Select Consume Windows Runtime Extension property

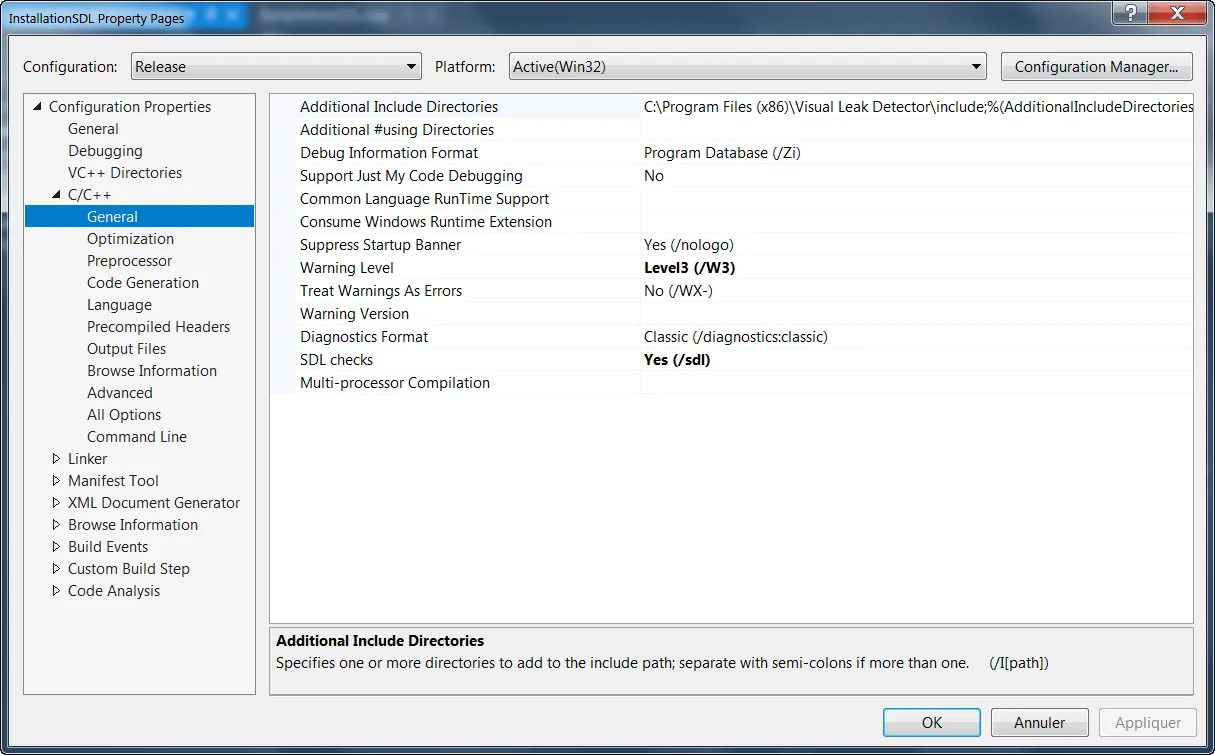point(426,222)
